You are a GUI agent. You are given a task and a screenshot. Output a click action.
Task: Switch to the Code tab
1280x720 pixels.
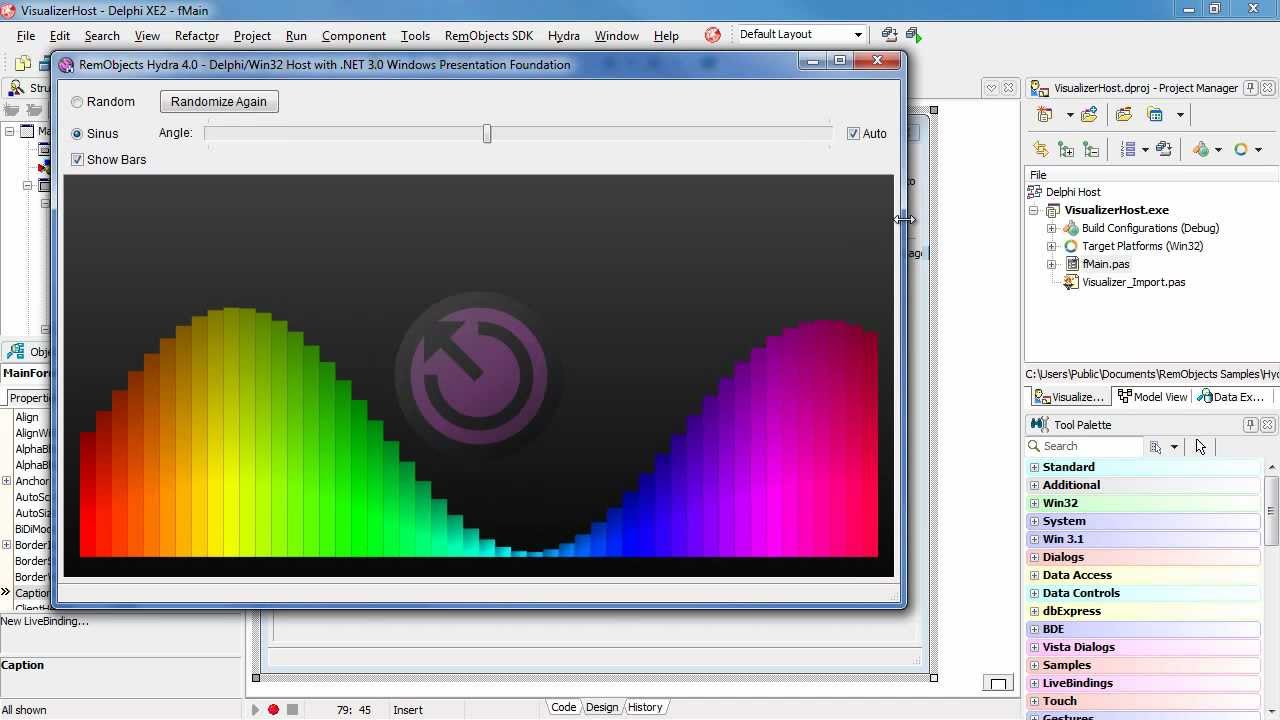(x=564, y=707)
